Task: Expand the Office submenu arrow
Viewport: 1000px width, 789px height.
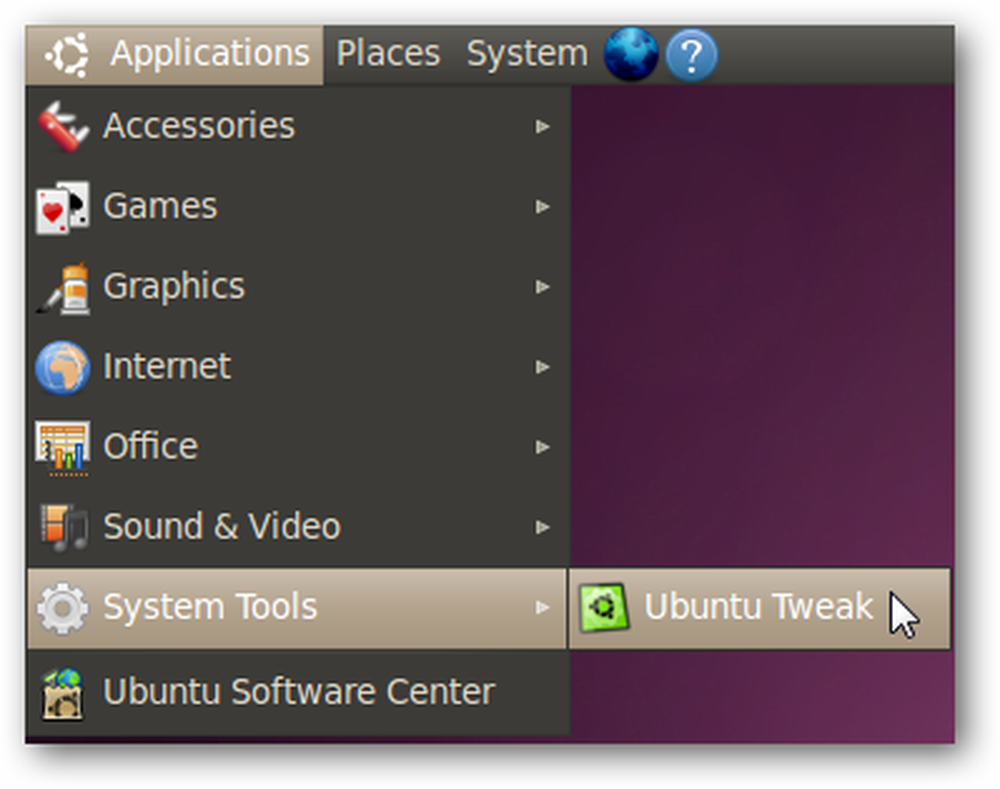Action: (543, 446)
